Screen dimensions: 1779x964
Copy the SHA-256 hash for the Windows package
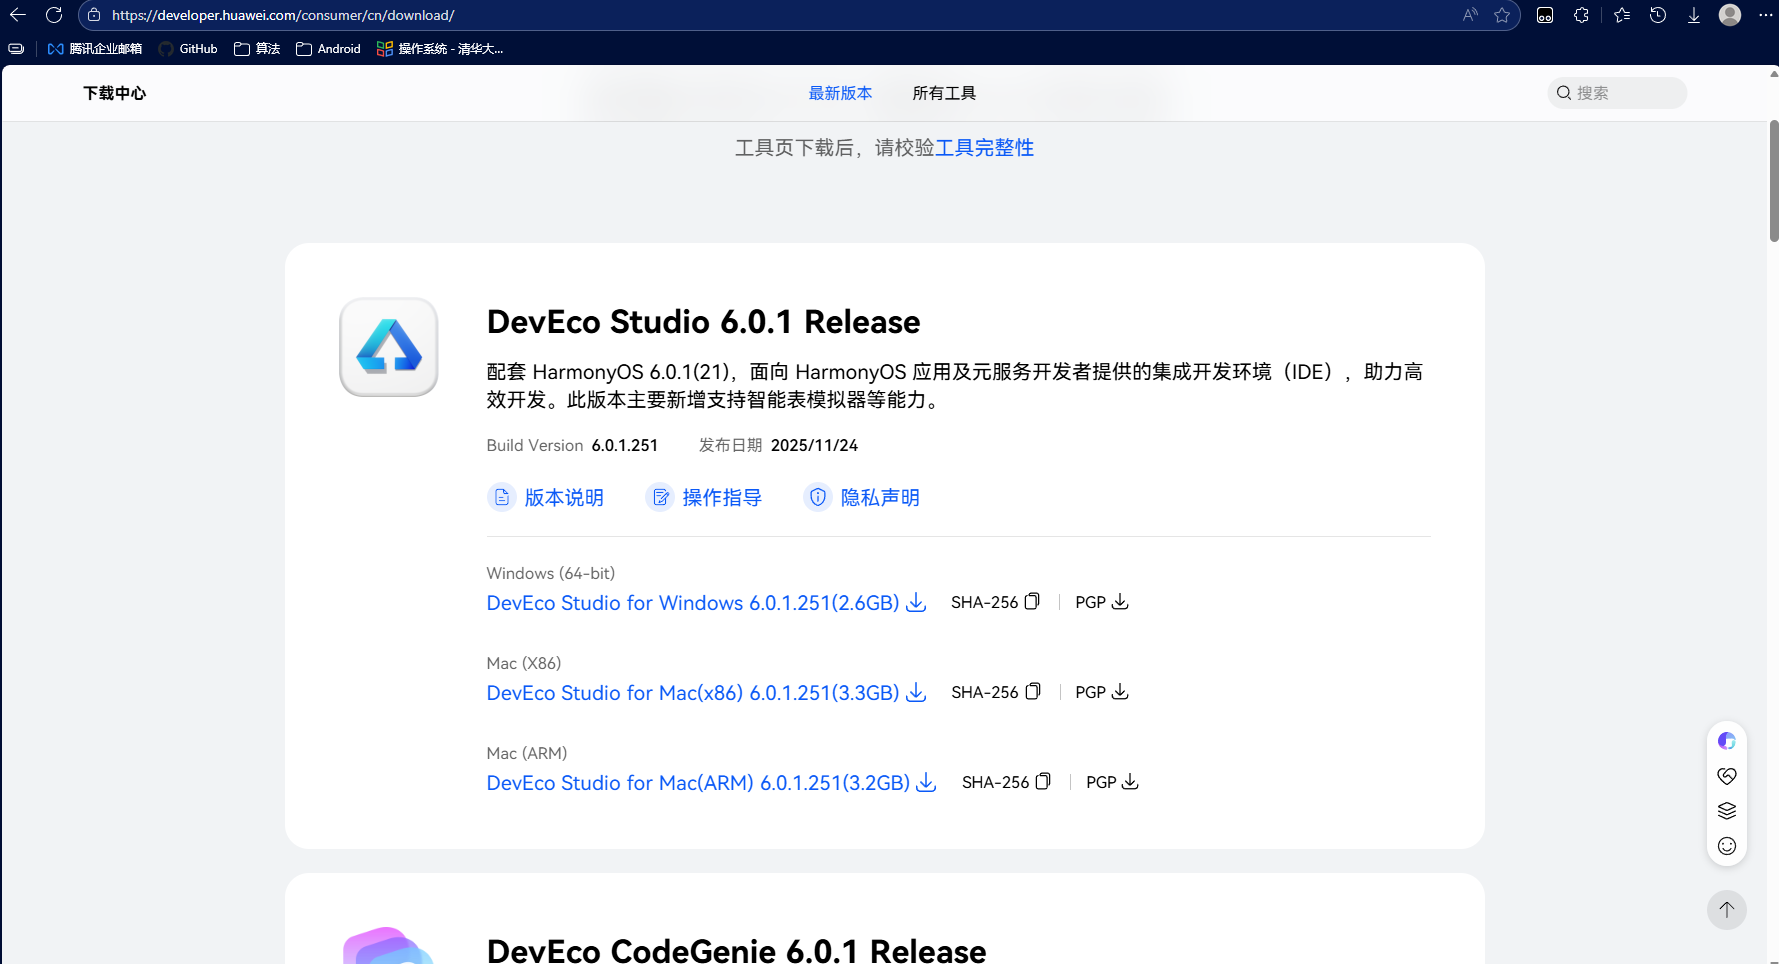click(x=1032, y=601)
